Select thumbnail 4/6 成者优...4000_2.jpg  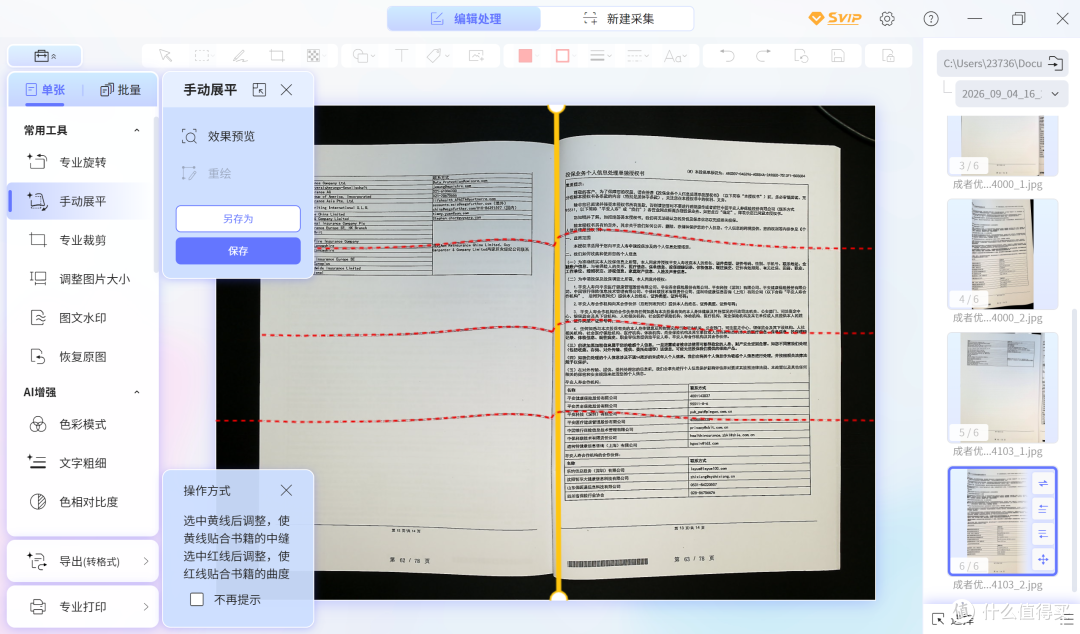tap(1002, 254)
